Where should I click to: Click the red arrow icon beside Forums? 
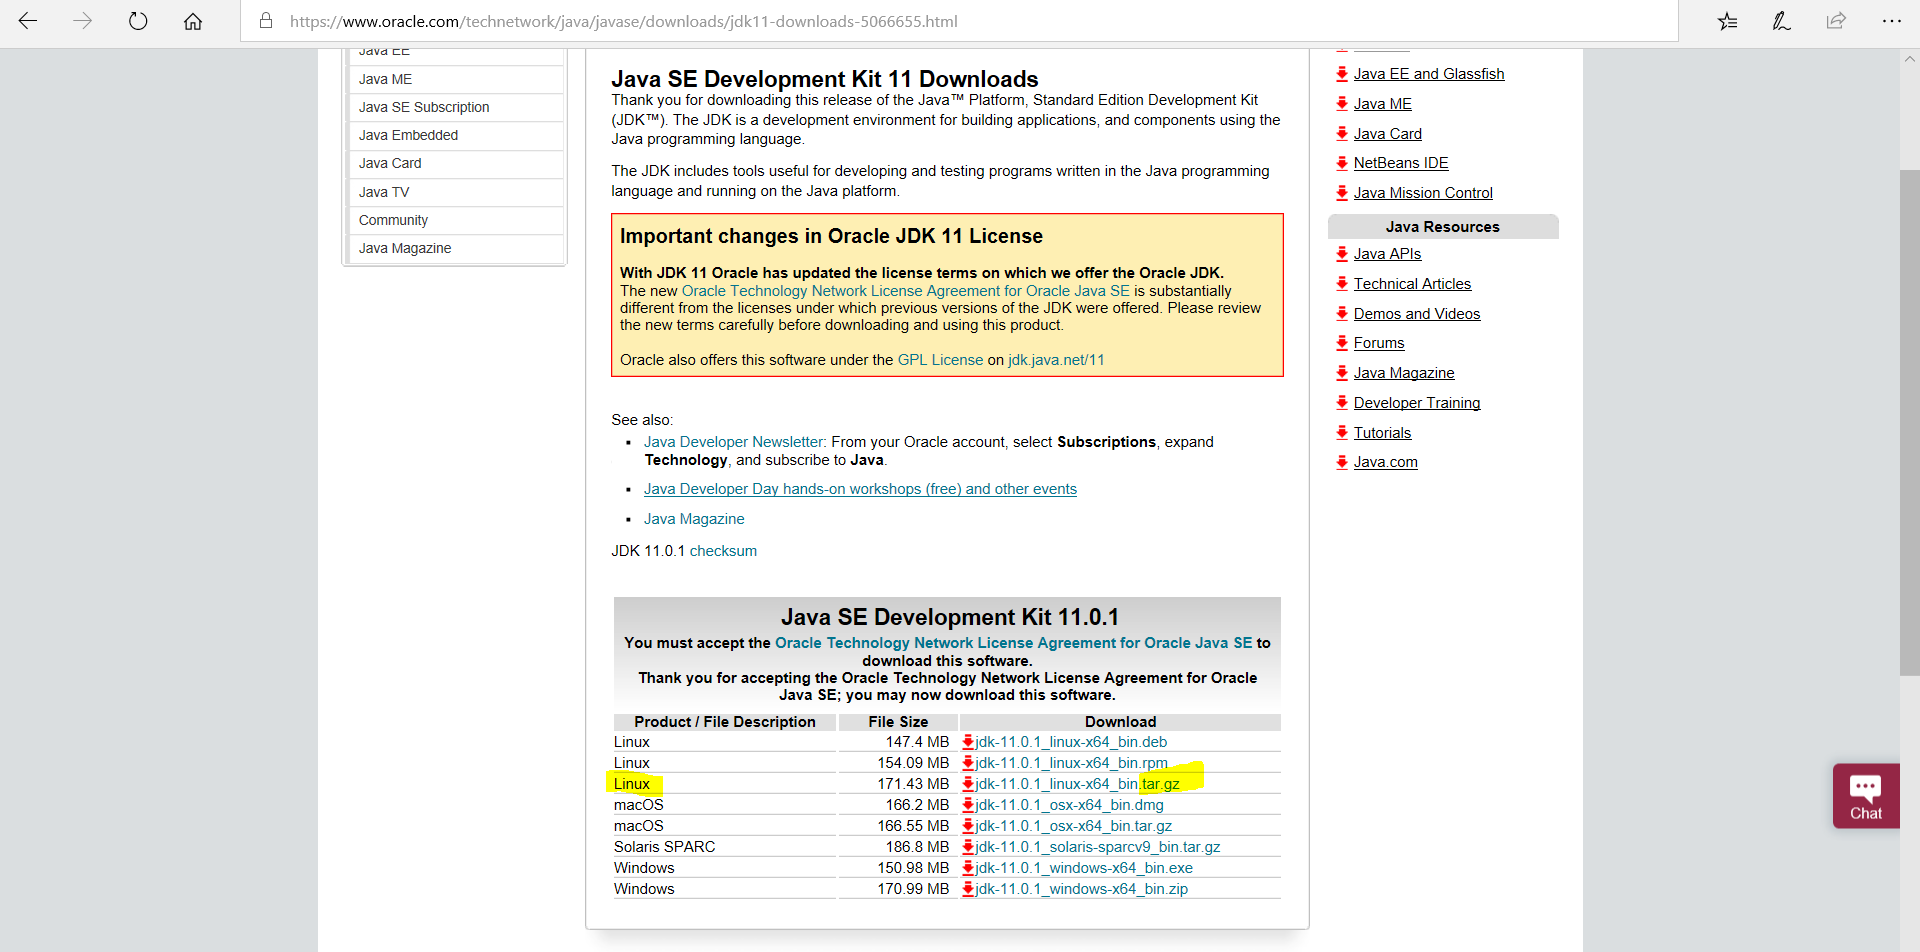(1342, 343)
